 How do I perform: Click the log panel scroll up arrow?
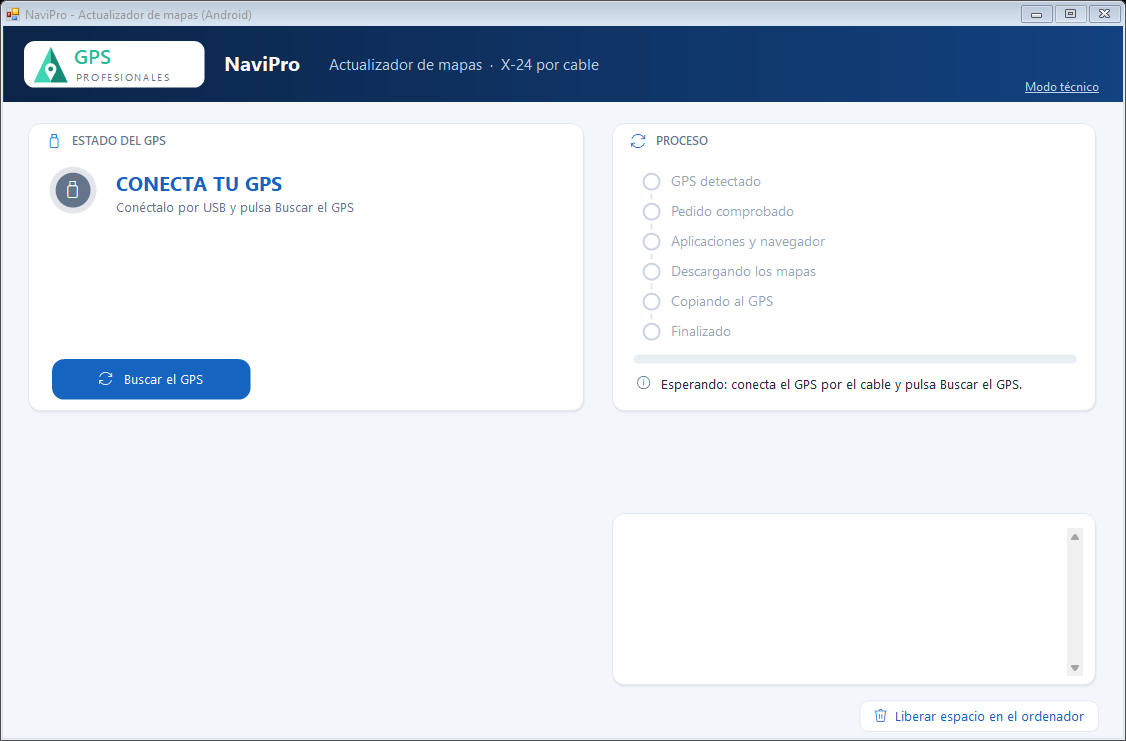click(x=1075, y=537)
